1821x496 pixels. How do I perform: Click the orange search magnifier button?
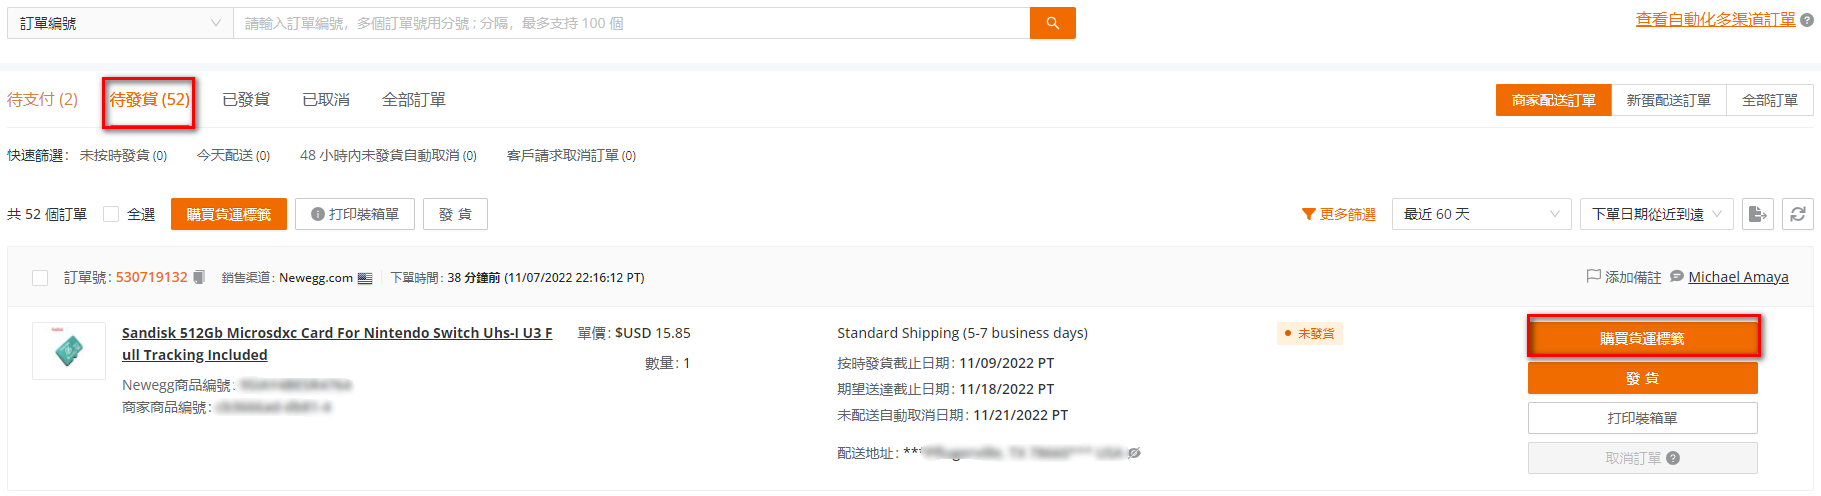pyautogui.click(x=1052, y=23)
